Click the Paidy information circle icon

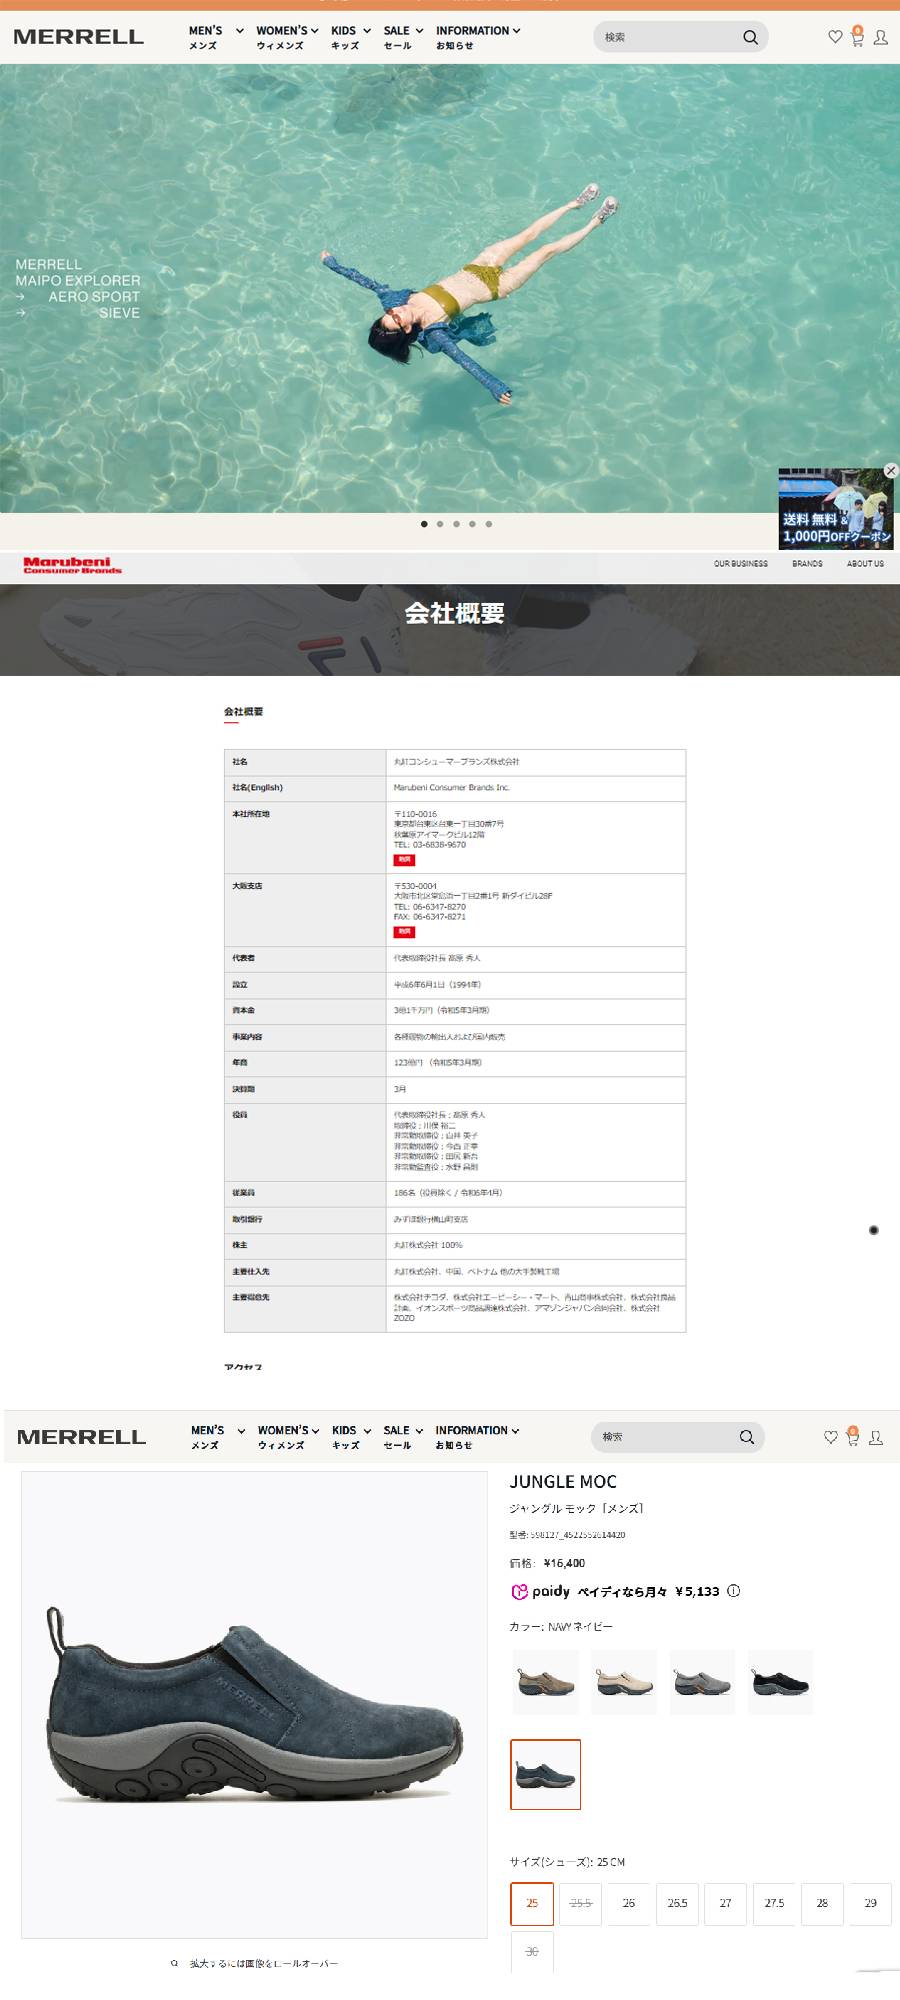coord(733,1591)
